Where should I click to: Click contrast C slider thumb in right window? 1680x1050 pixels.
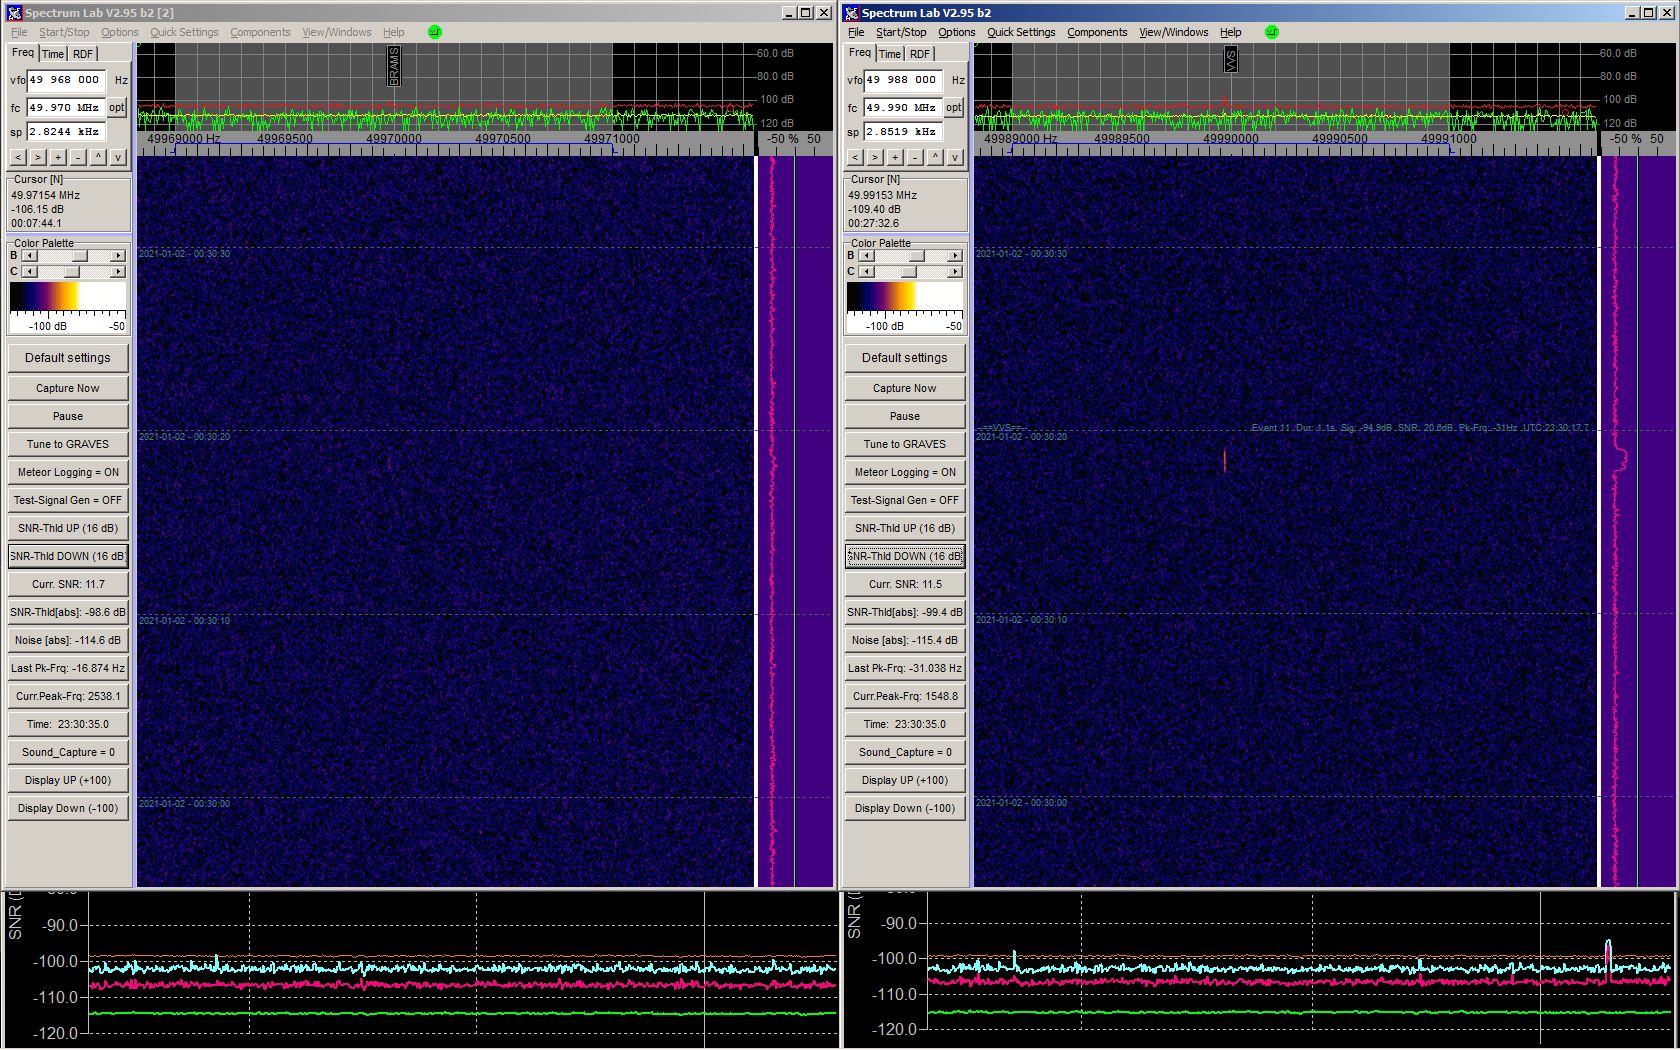tap(909, 272)
